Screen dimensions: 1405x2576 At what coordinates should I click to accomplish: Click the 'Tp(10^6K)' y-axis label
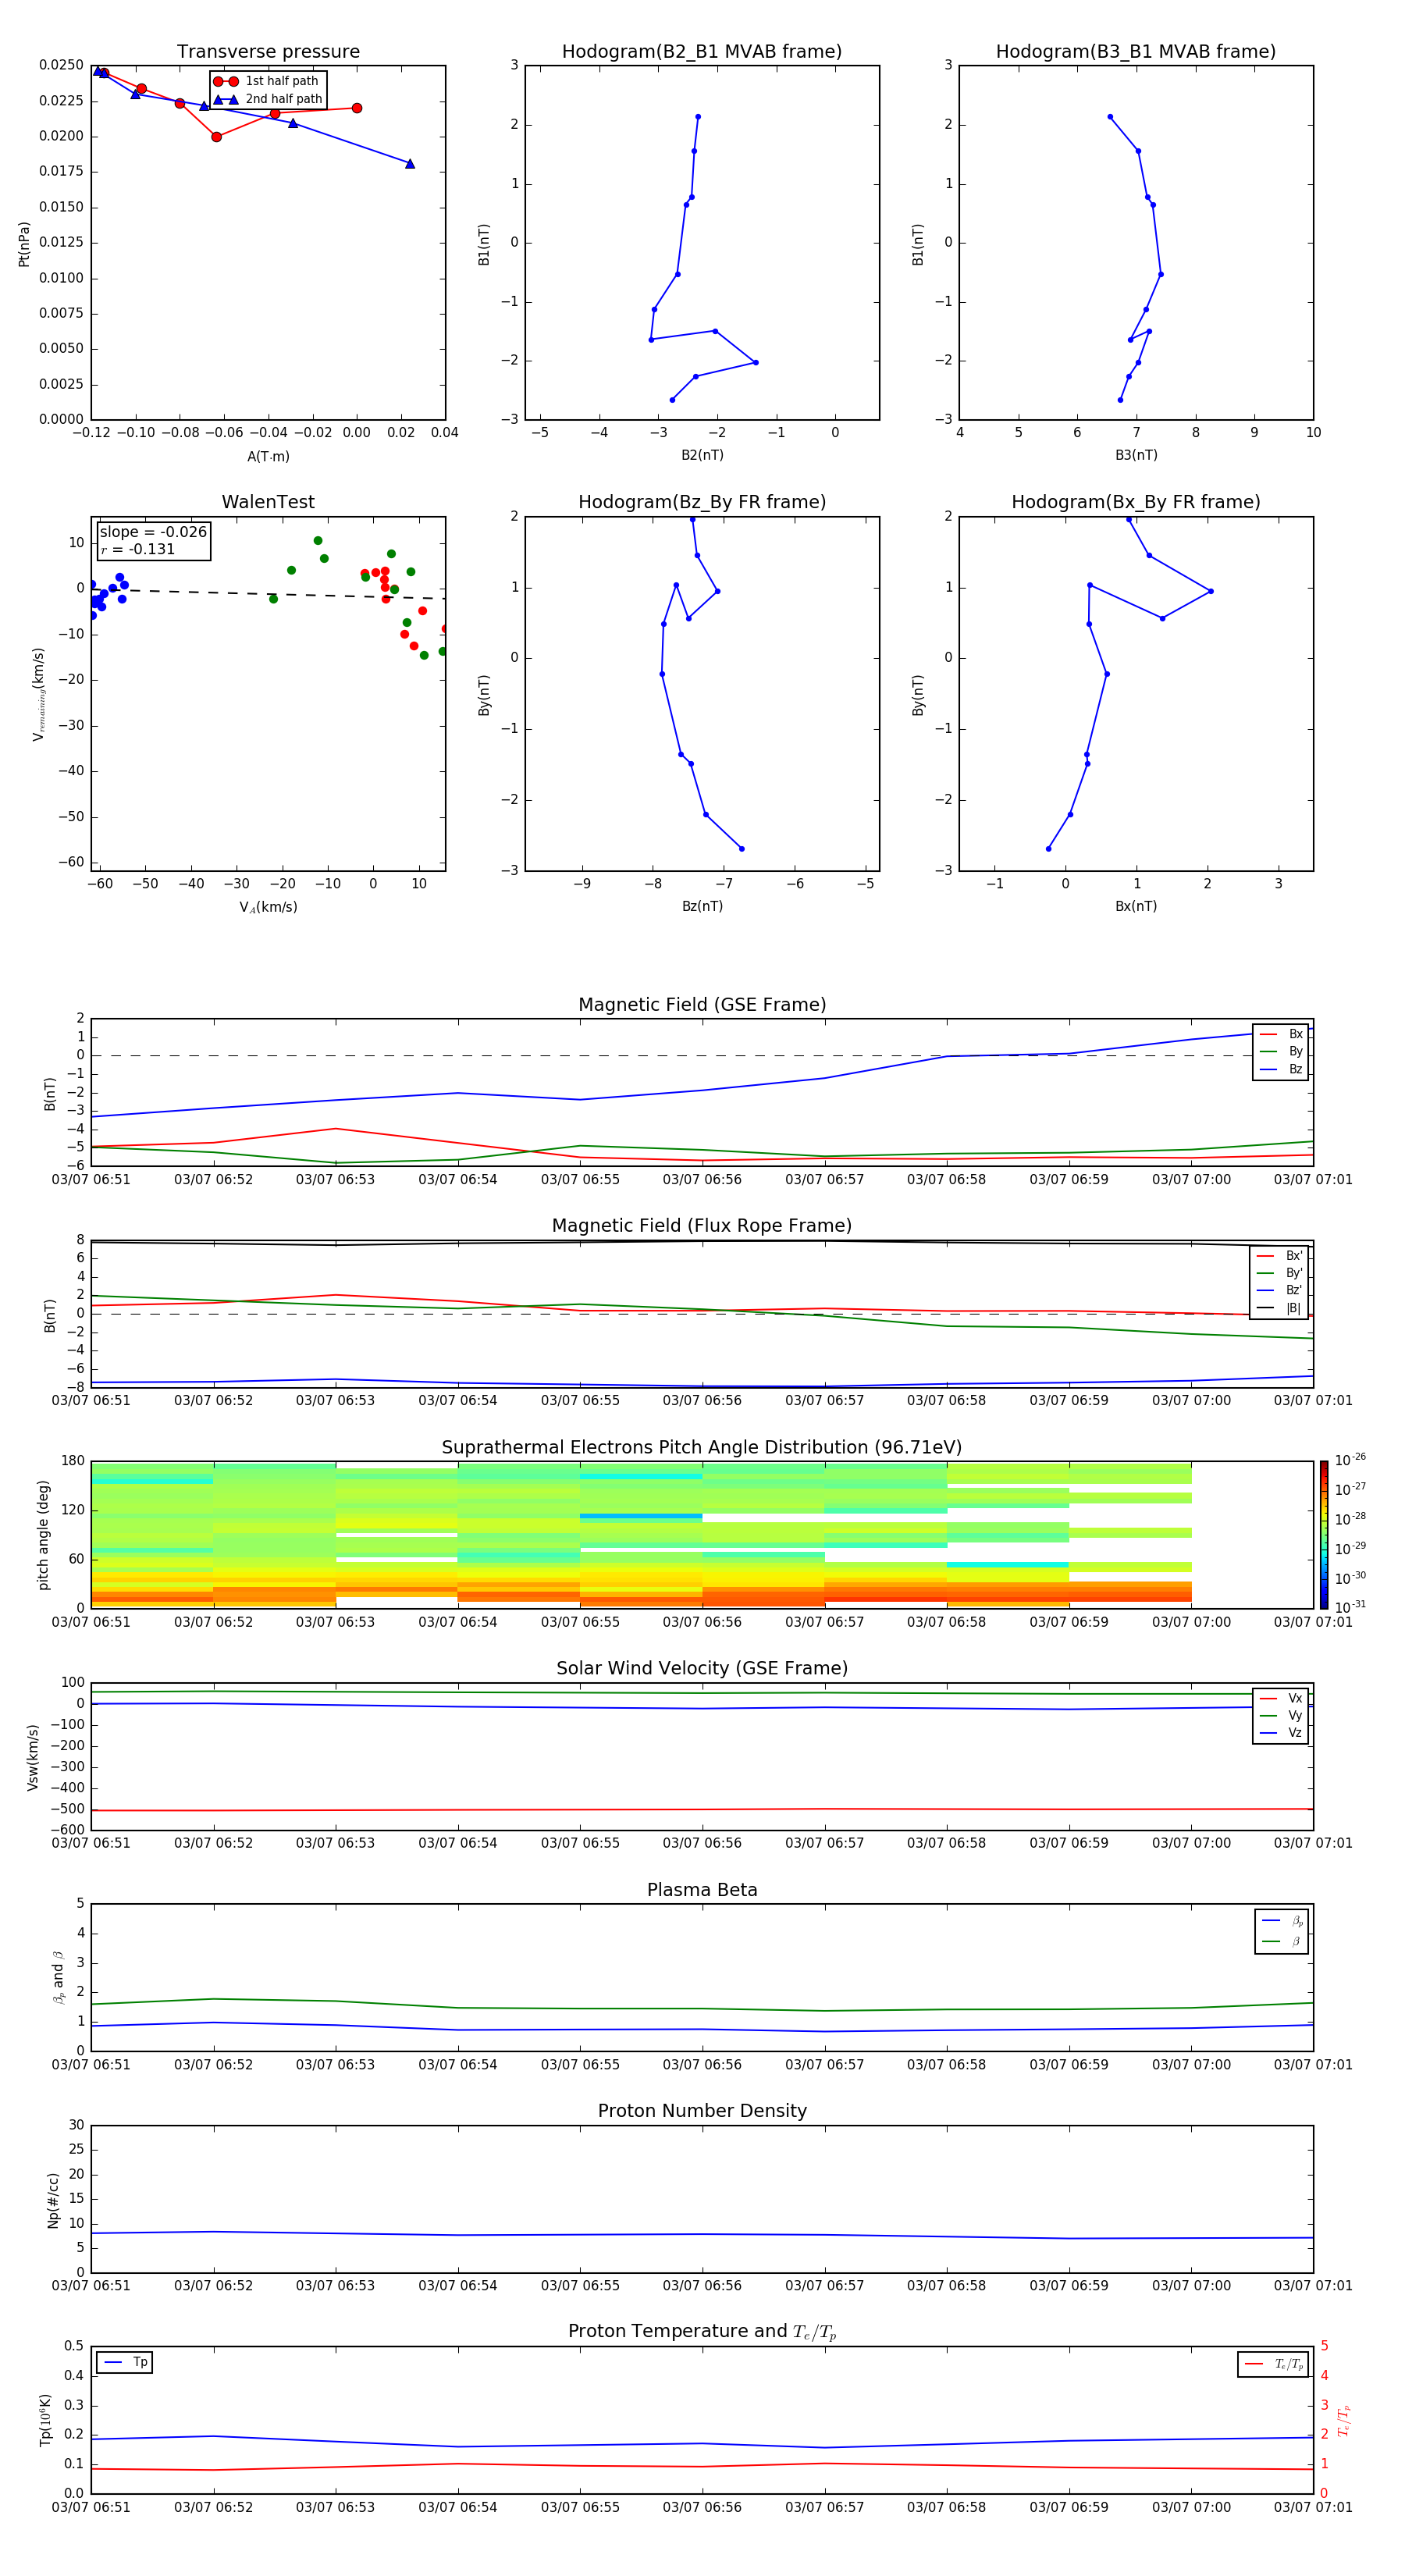pyautogui.click(x=45, y=2420)
